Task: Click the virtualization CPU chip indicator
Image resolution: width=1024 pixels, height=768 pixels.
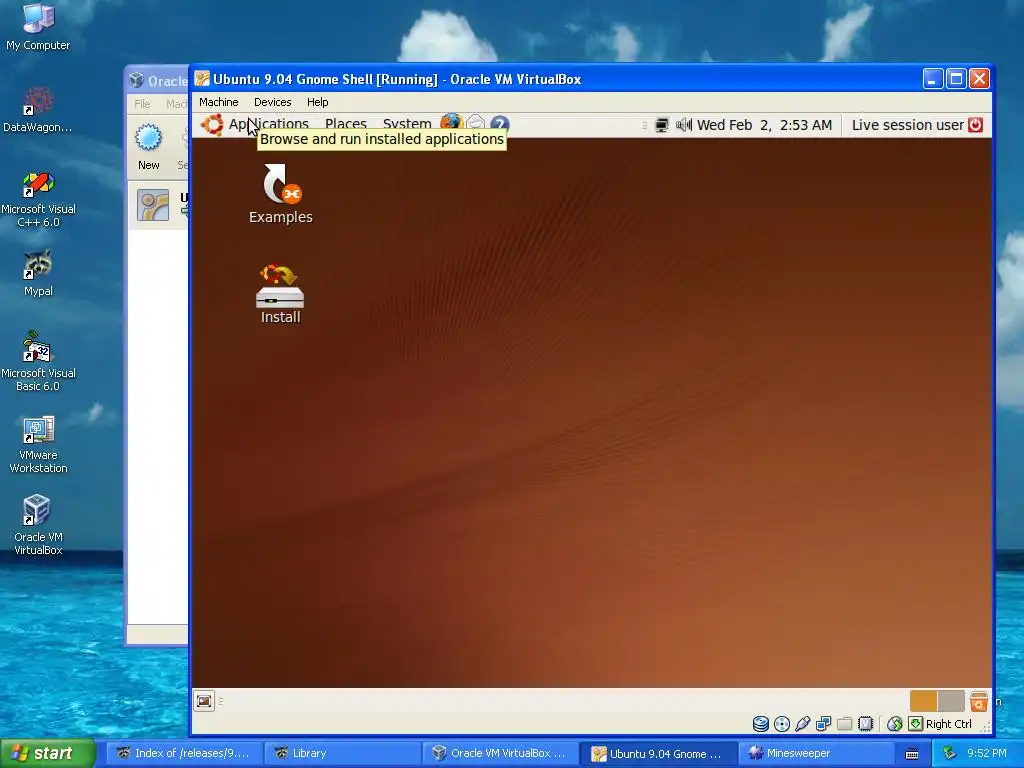Action: tap(865, 724)
